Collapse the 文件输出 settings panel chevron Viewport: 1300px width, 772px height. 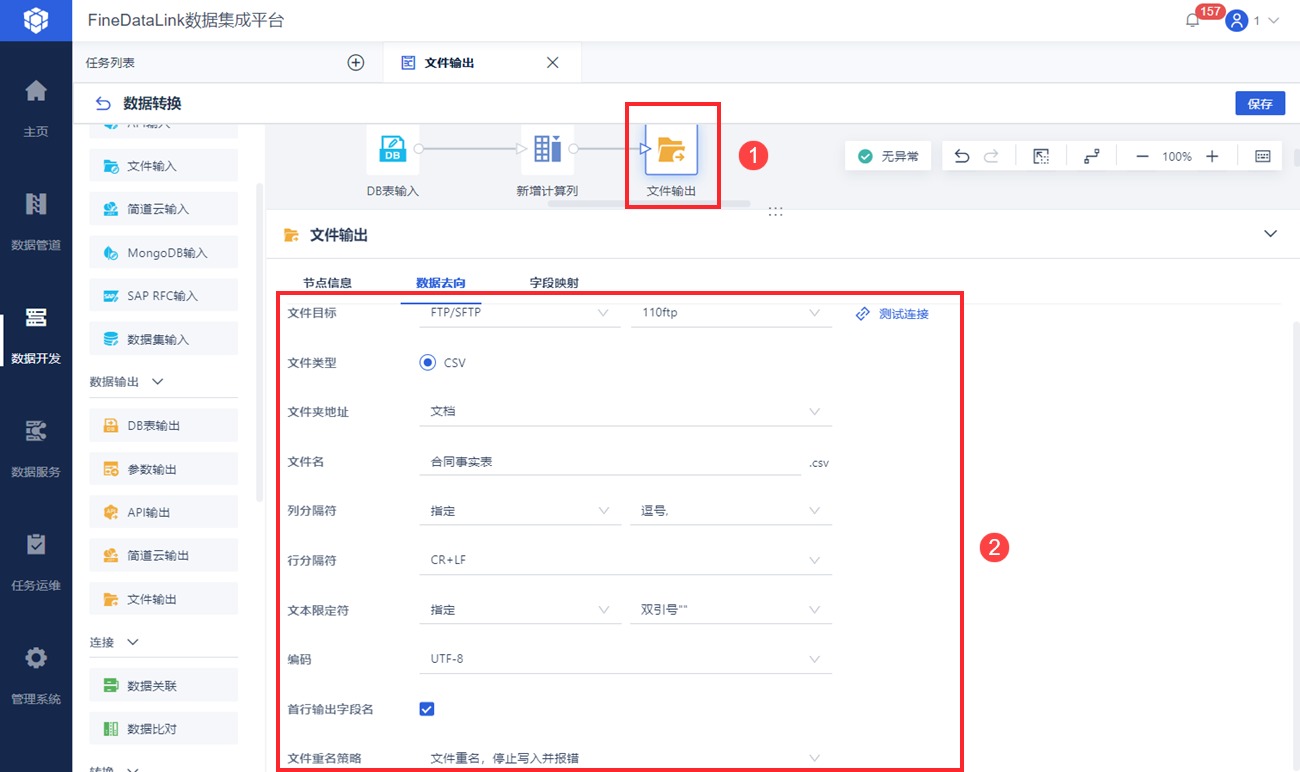coord(1271,234)
